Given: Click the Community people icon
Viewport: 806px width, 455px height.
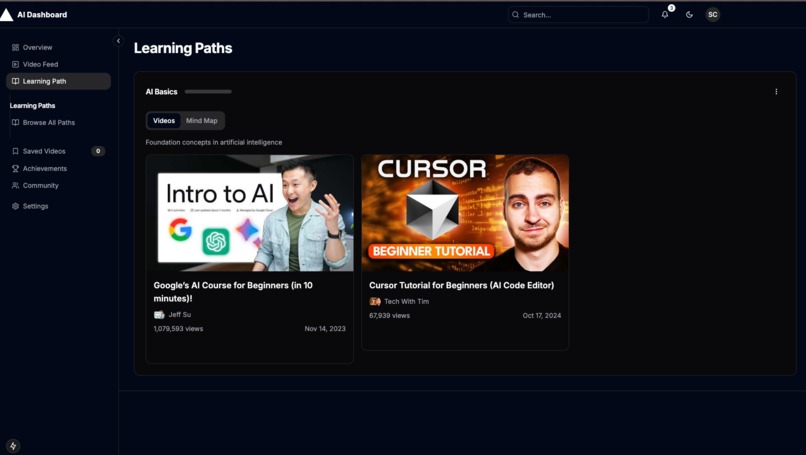Looking at the screenshot, I should click(x=15, y=186).
